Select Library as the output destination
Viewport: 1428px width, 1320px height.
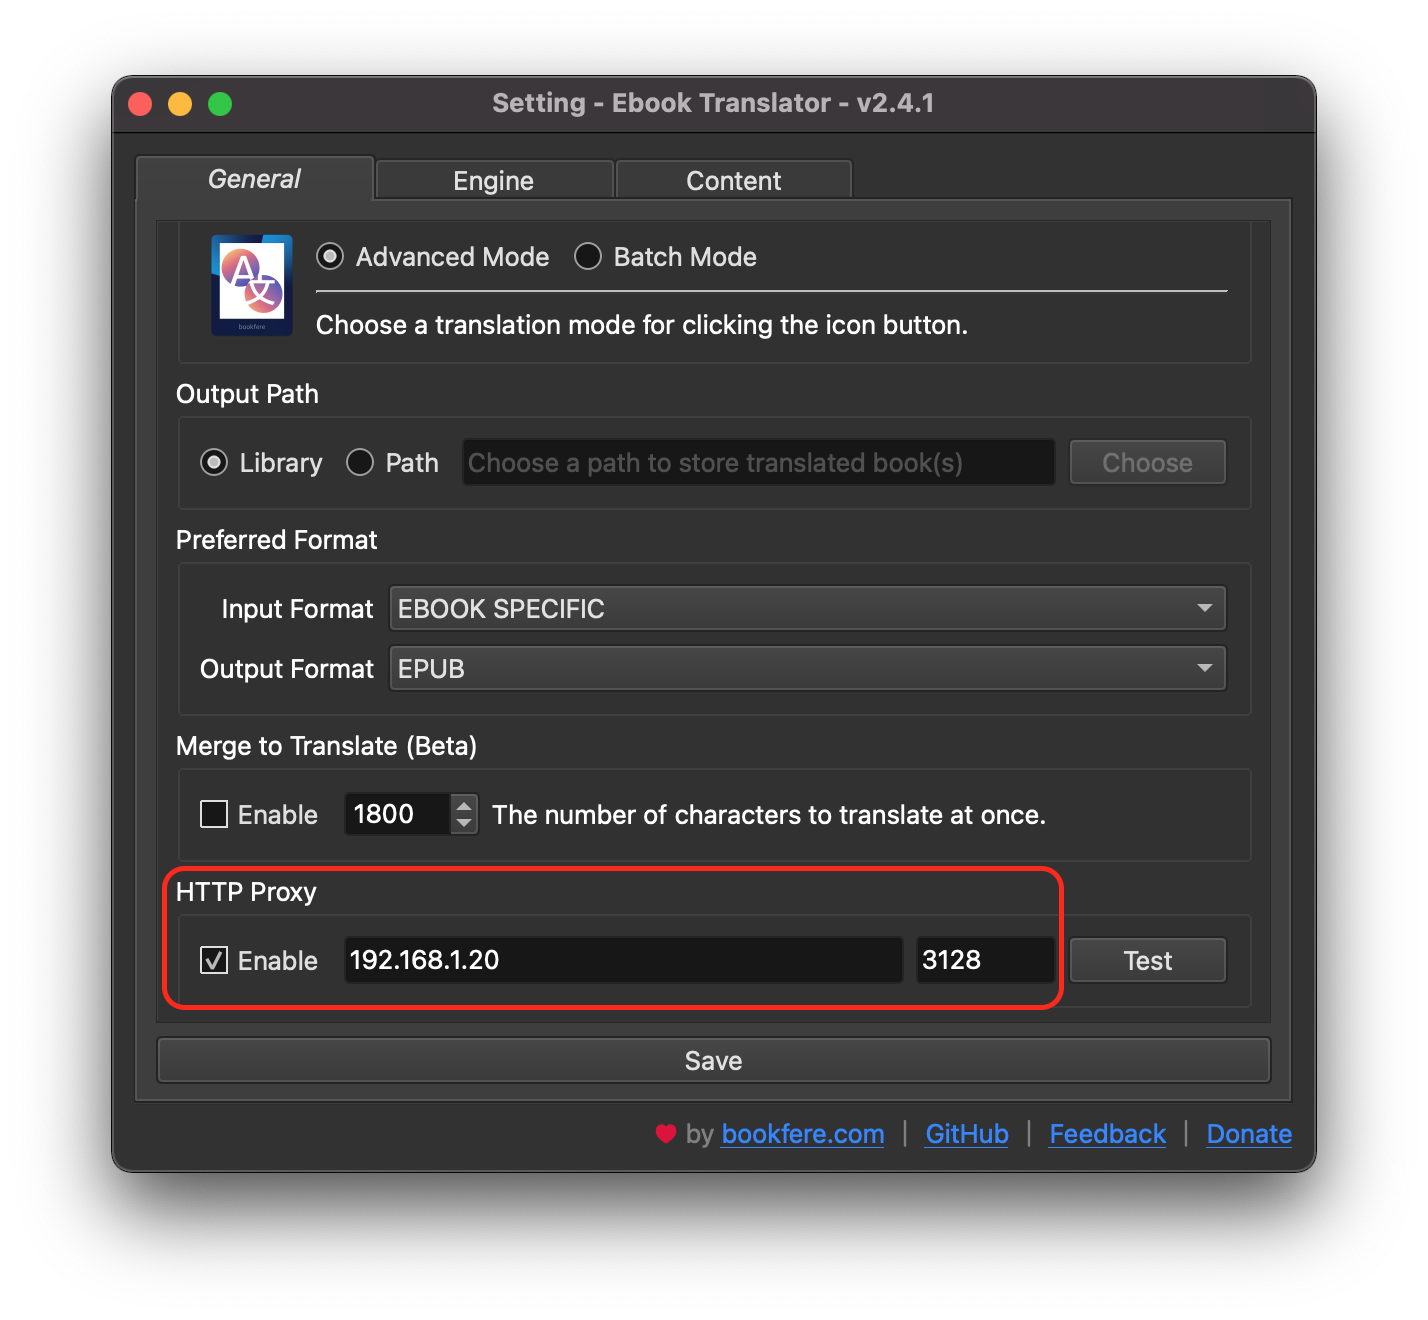tap(214, 462)
